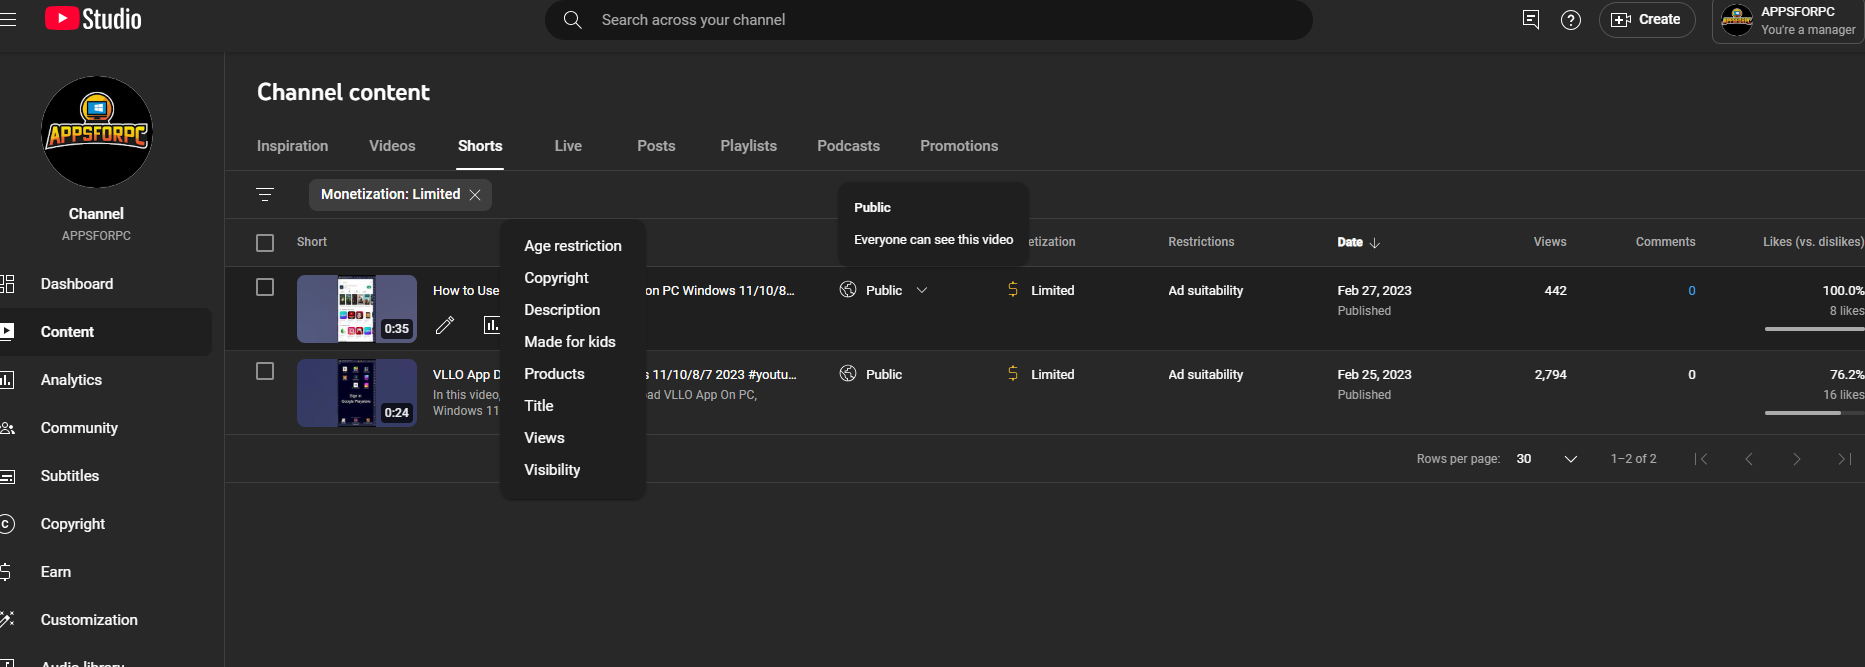1865x667 pixels.
Task: Click the 76.2% likes ratio bar
Action: click(1814, 413)
